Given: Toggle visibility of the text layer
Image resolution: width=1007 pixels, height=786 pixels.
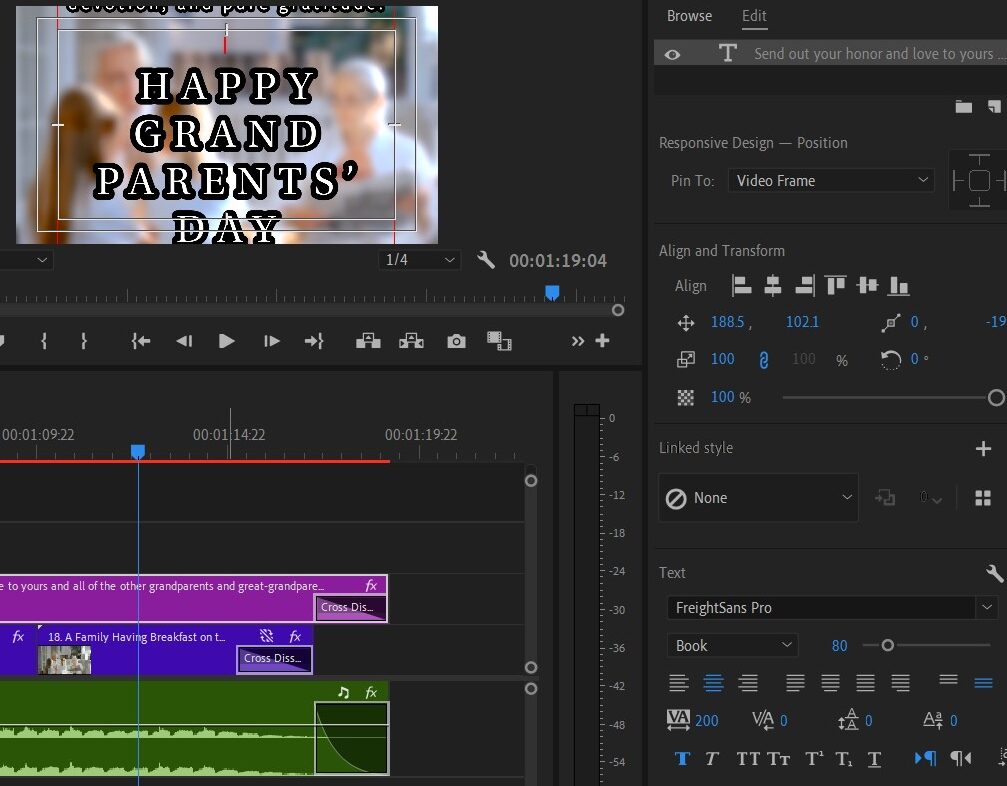Looking at the screenshot, I should 672,55.
